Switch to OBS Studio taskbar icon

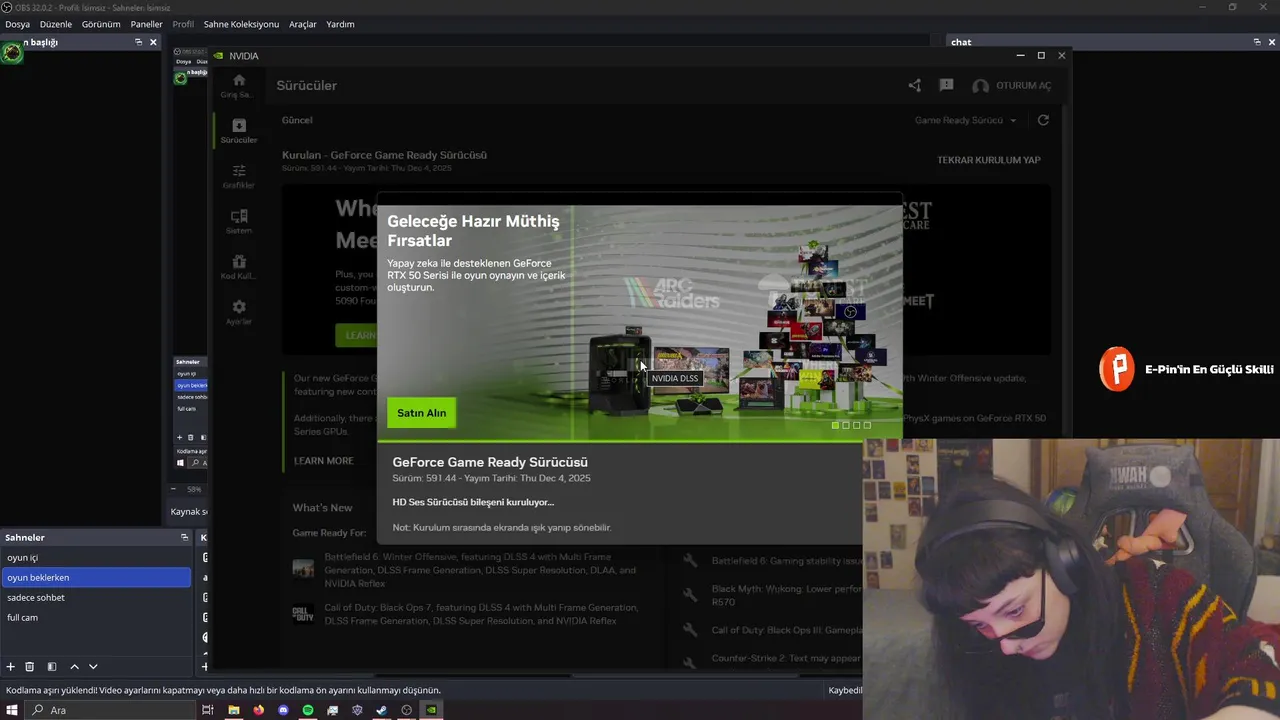click(406, 710)
